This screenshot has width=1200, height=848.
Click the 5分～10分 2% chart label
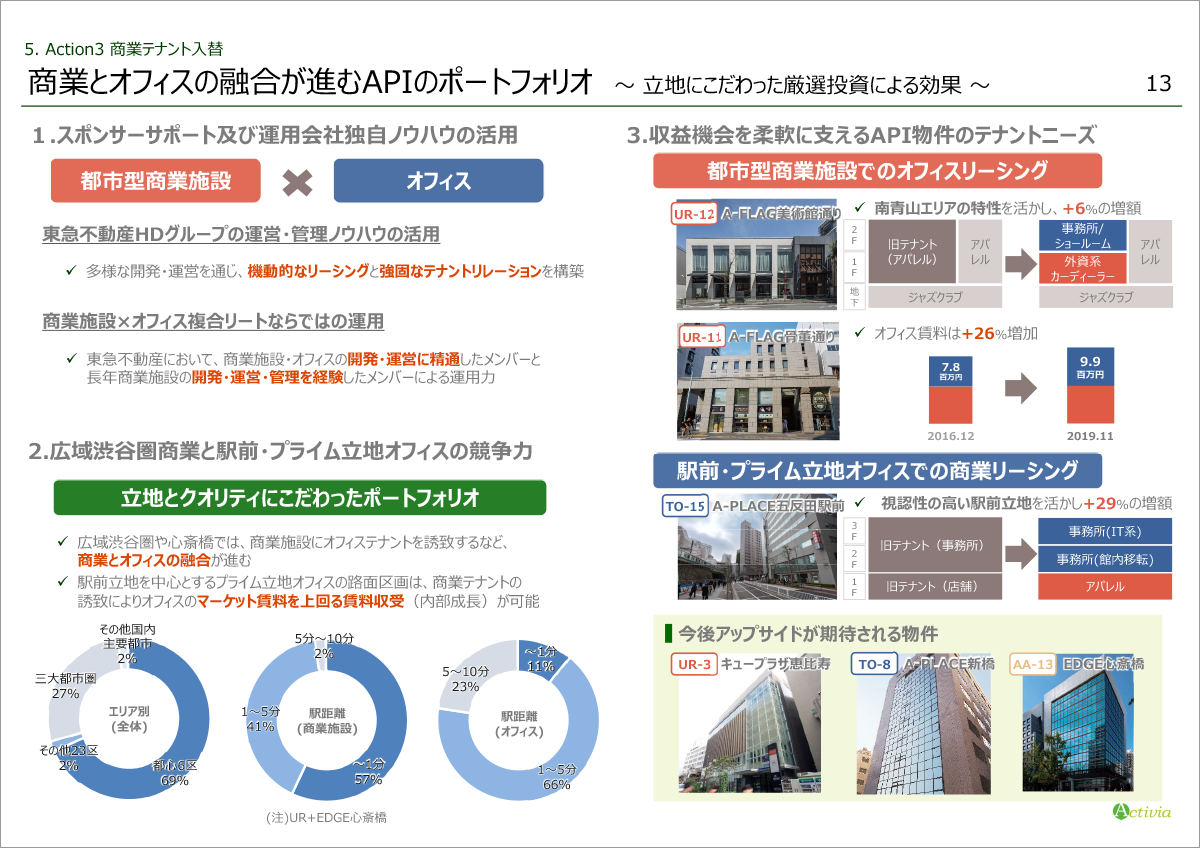click(324, 645)
